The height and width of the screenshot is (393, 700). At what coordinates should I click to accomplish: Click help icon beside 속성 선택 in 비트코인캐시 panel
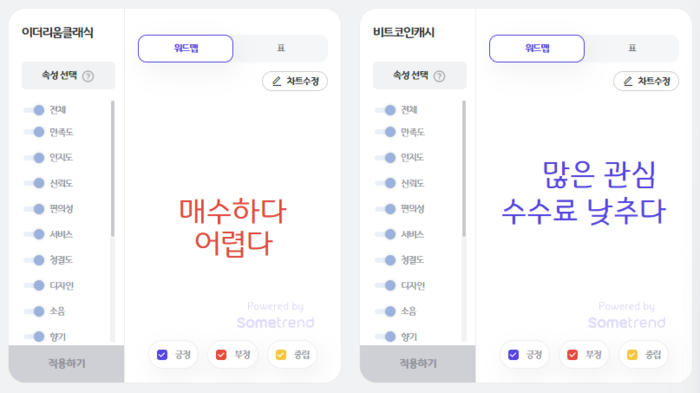439,76
